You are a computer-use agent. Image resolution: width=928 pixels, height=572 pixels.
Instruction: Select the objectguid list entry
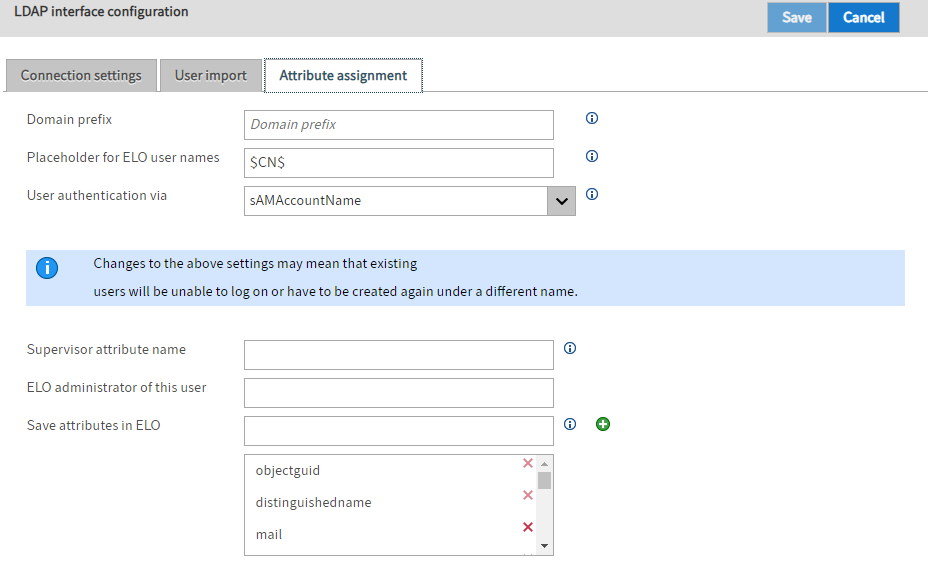click(x=288, y=470)
